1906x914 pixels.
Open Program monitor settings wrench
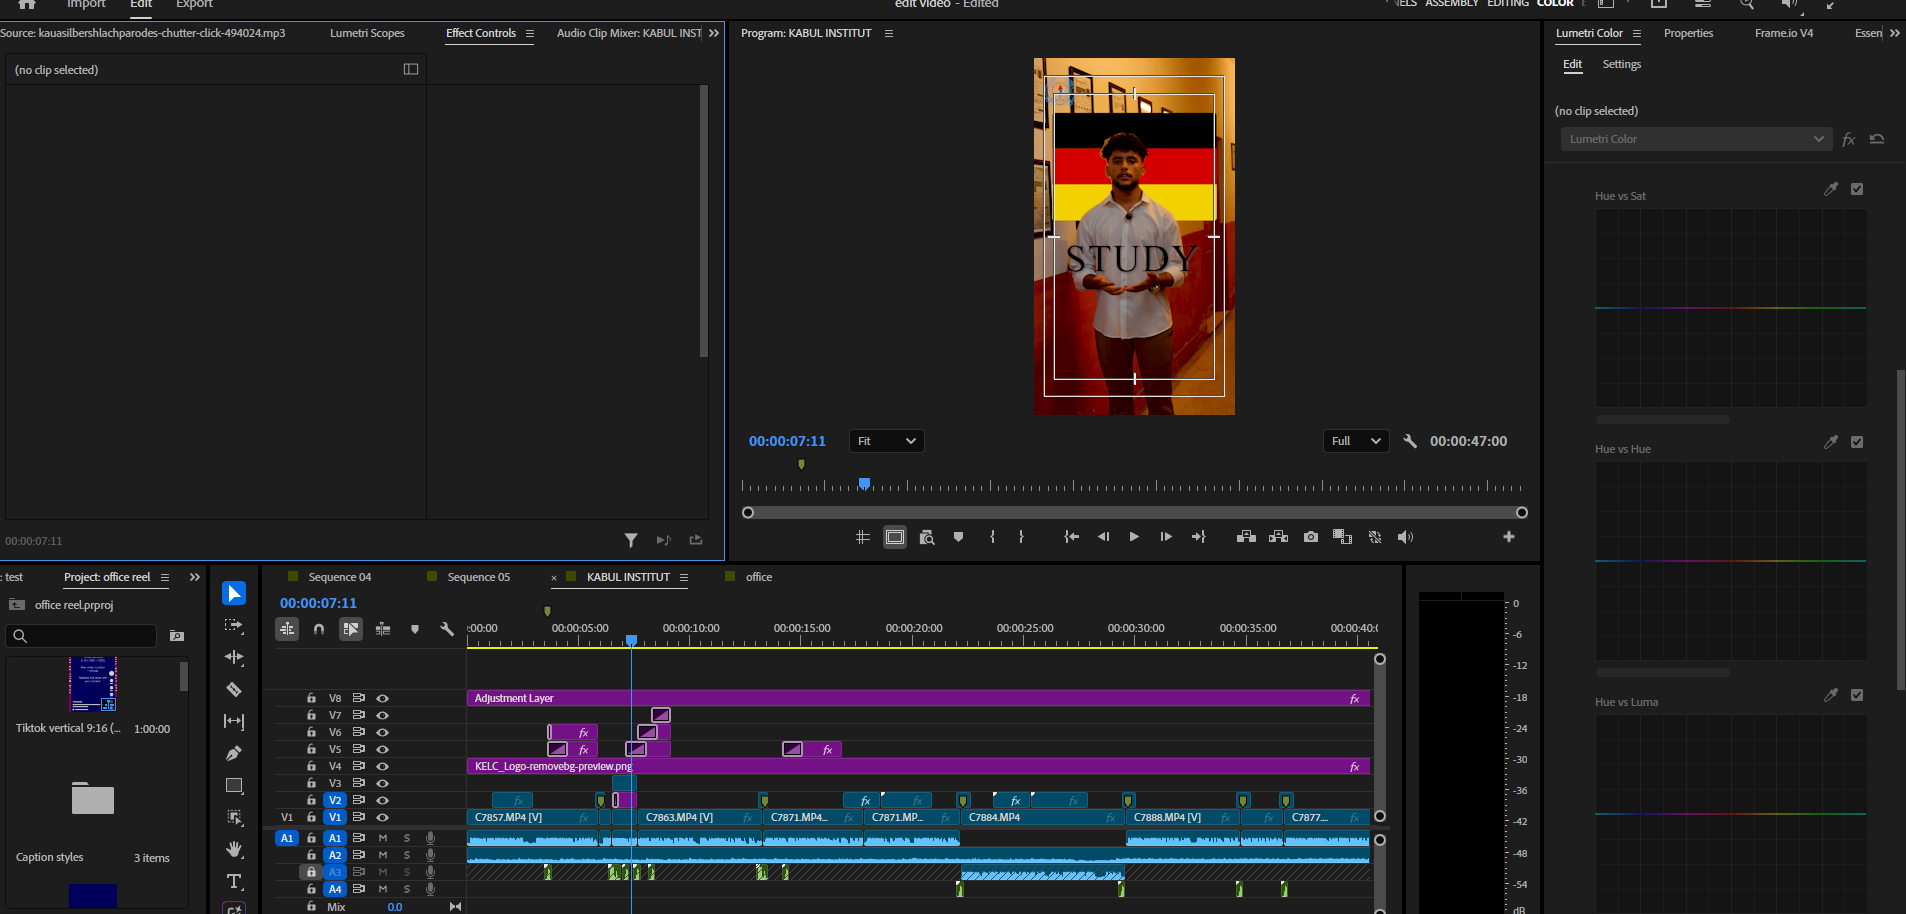coord(1410,441)
